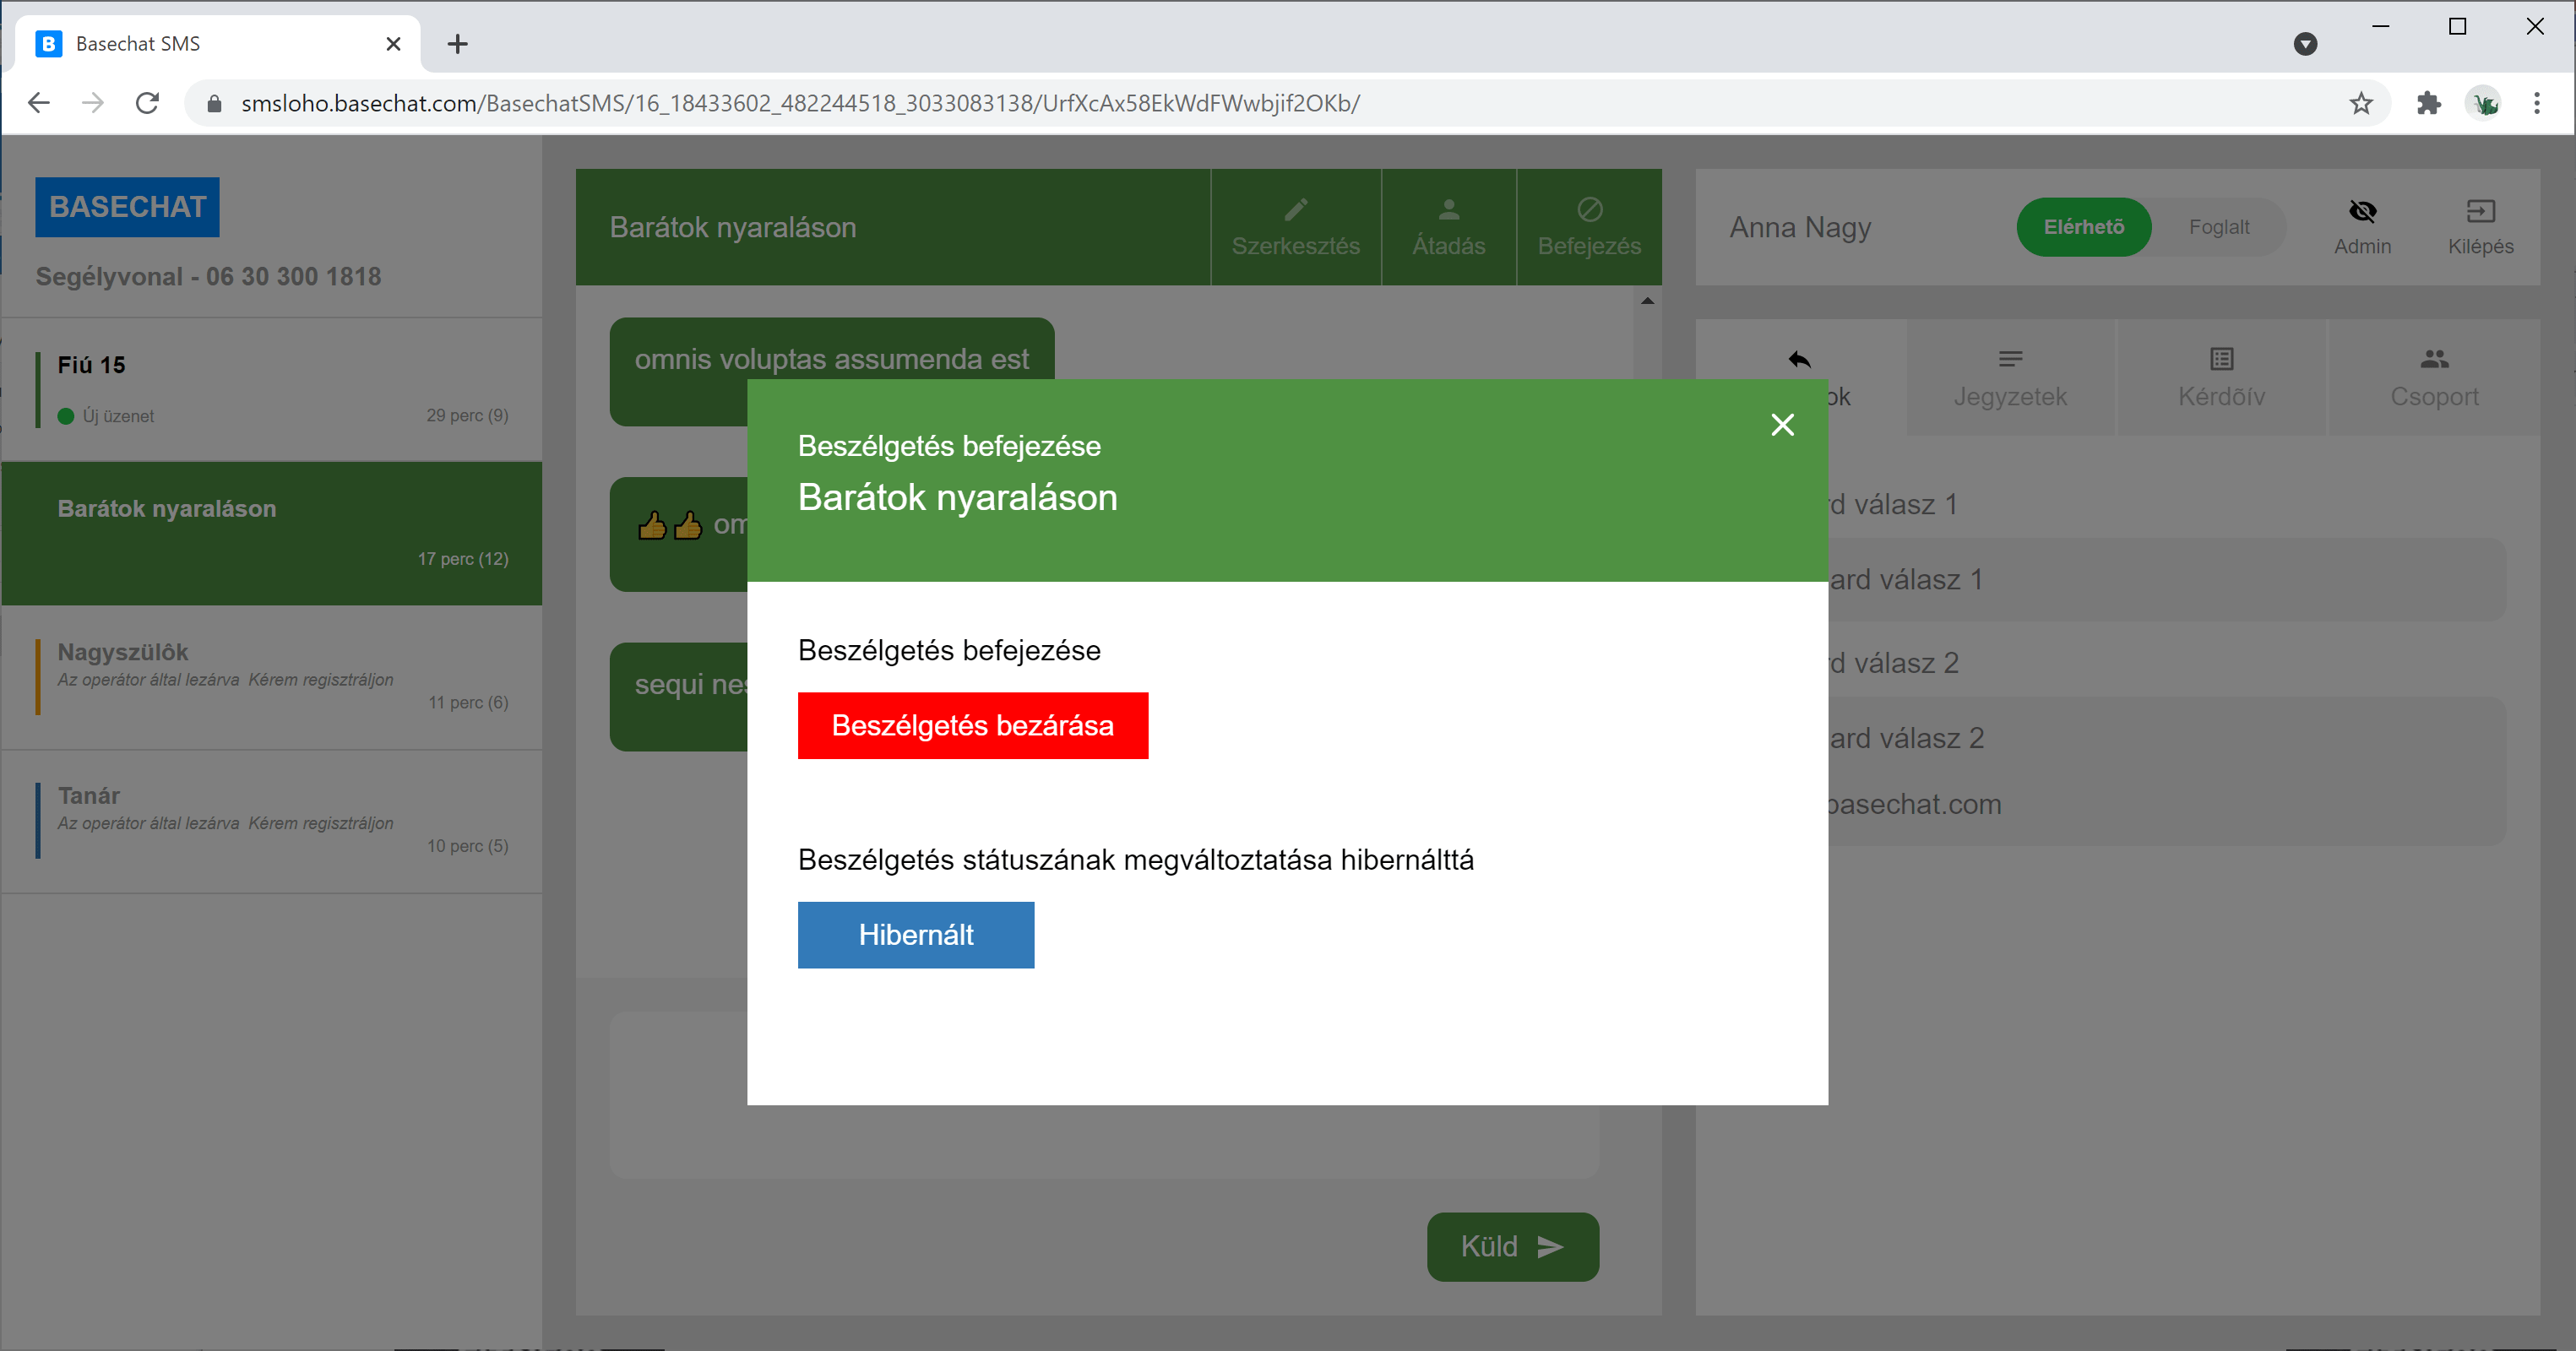Open the Kérdőív tab
Screen dimensions: 2576x1351
tap(2221, 378)
